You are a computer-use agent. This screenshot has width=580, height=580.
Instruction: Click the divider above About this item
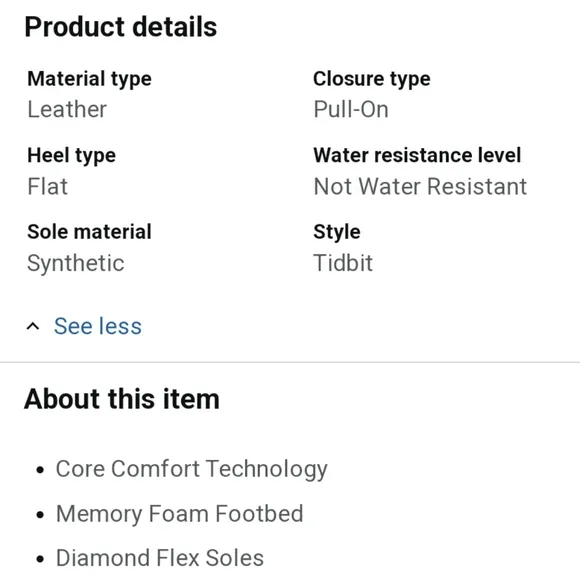click(x=290, y=362)
